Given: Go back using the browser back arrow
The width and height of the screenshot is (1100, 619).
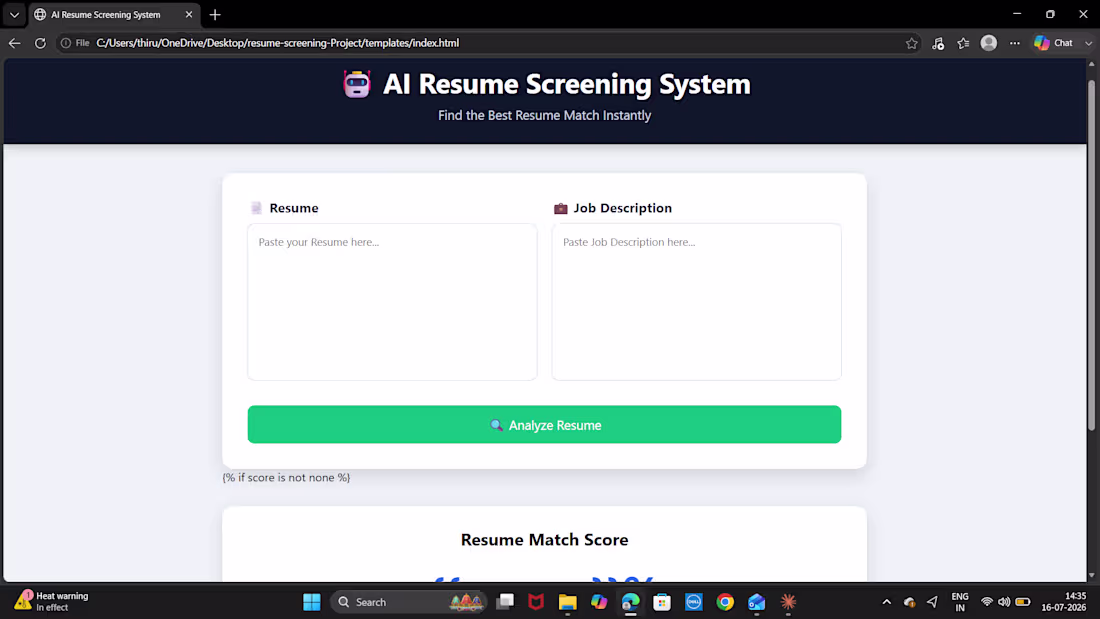Looking at the screenshot, I should (x=15, y=43).
